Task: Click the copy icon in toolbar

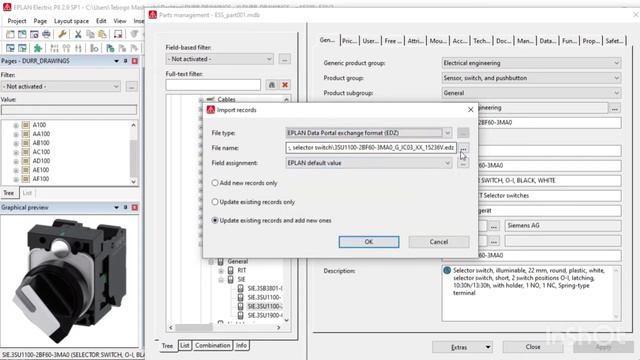Action: click(x=90, y=34)
